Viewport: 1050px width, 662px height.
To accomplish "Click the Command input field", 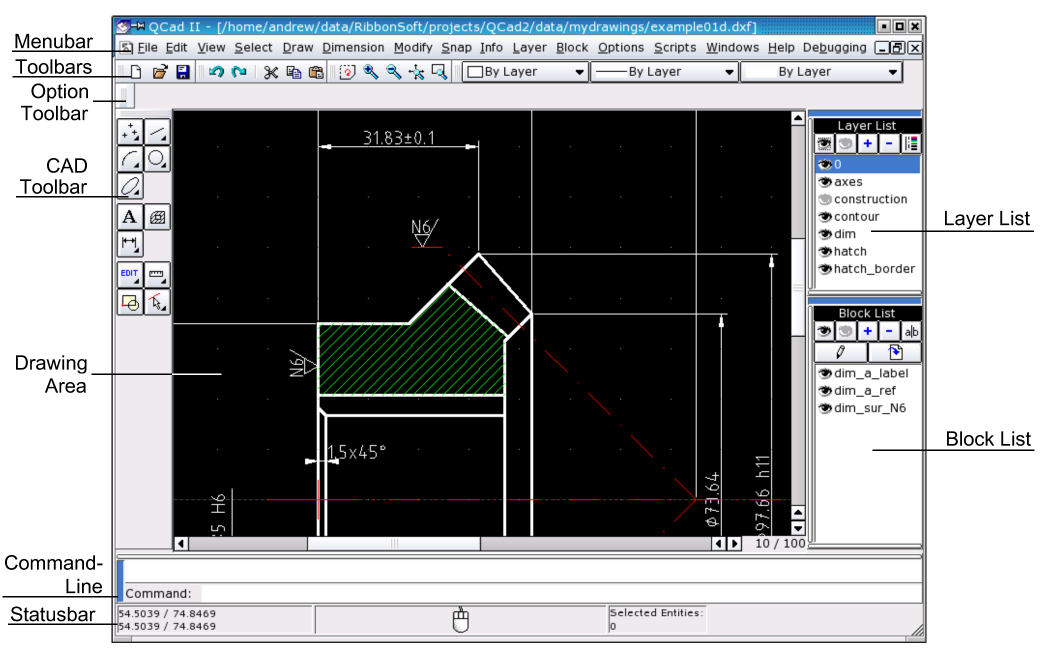I will point(560,593).
